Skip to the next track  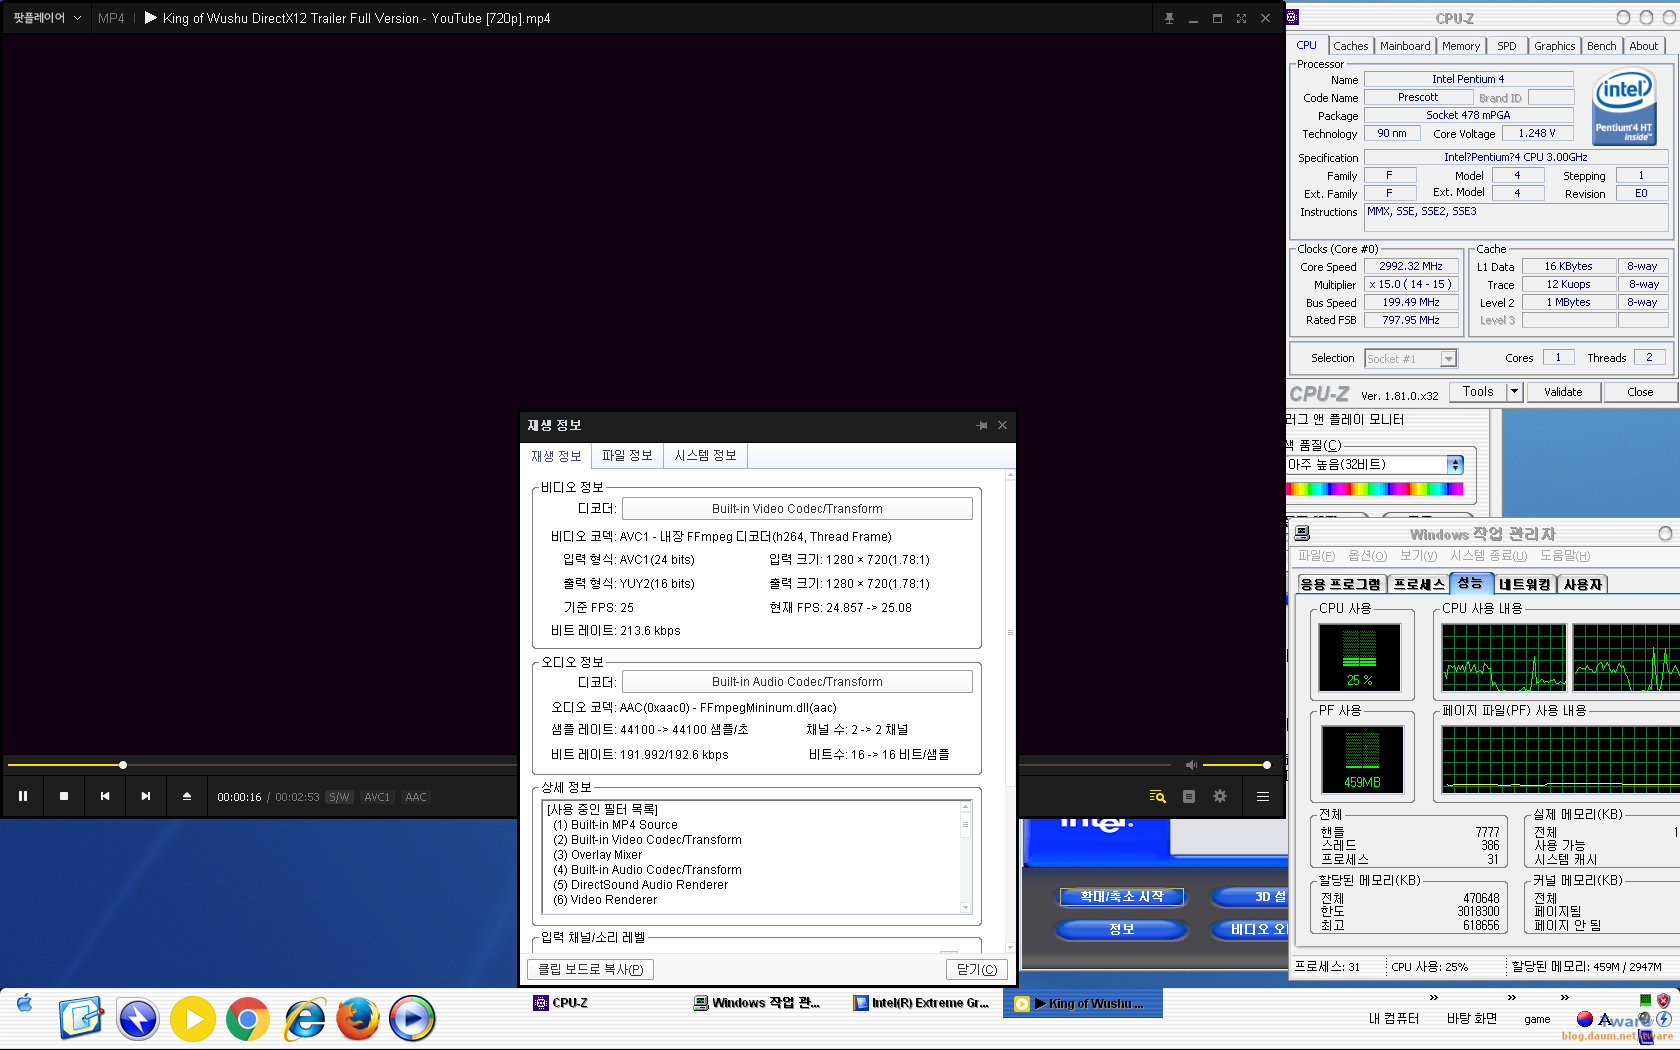point(146,797)
